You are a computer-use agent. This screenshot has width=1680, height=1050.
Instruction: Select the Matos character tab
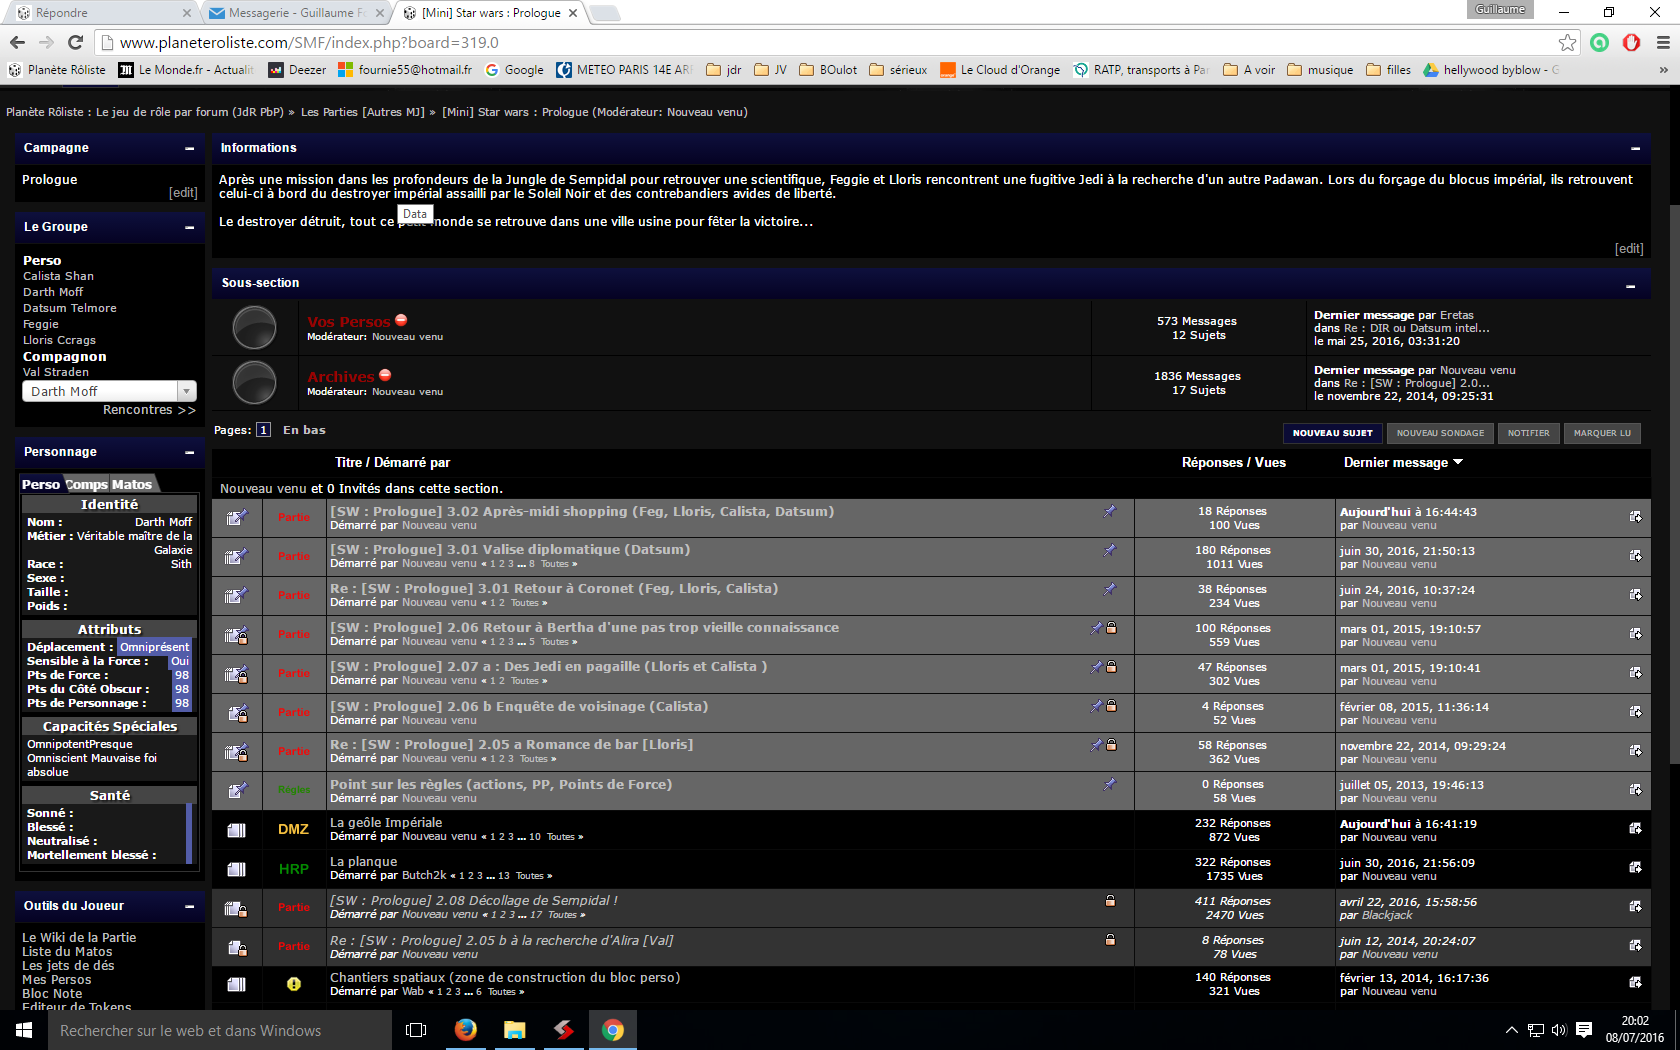point(131,484)
